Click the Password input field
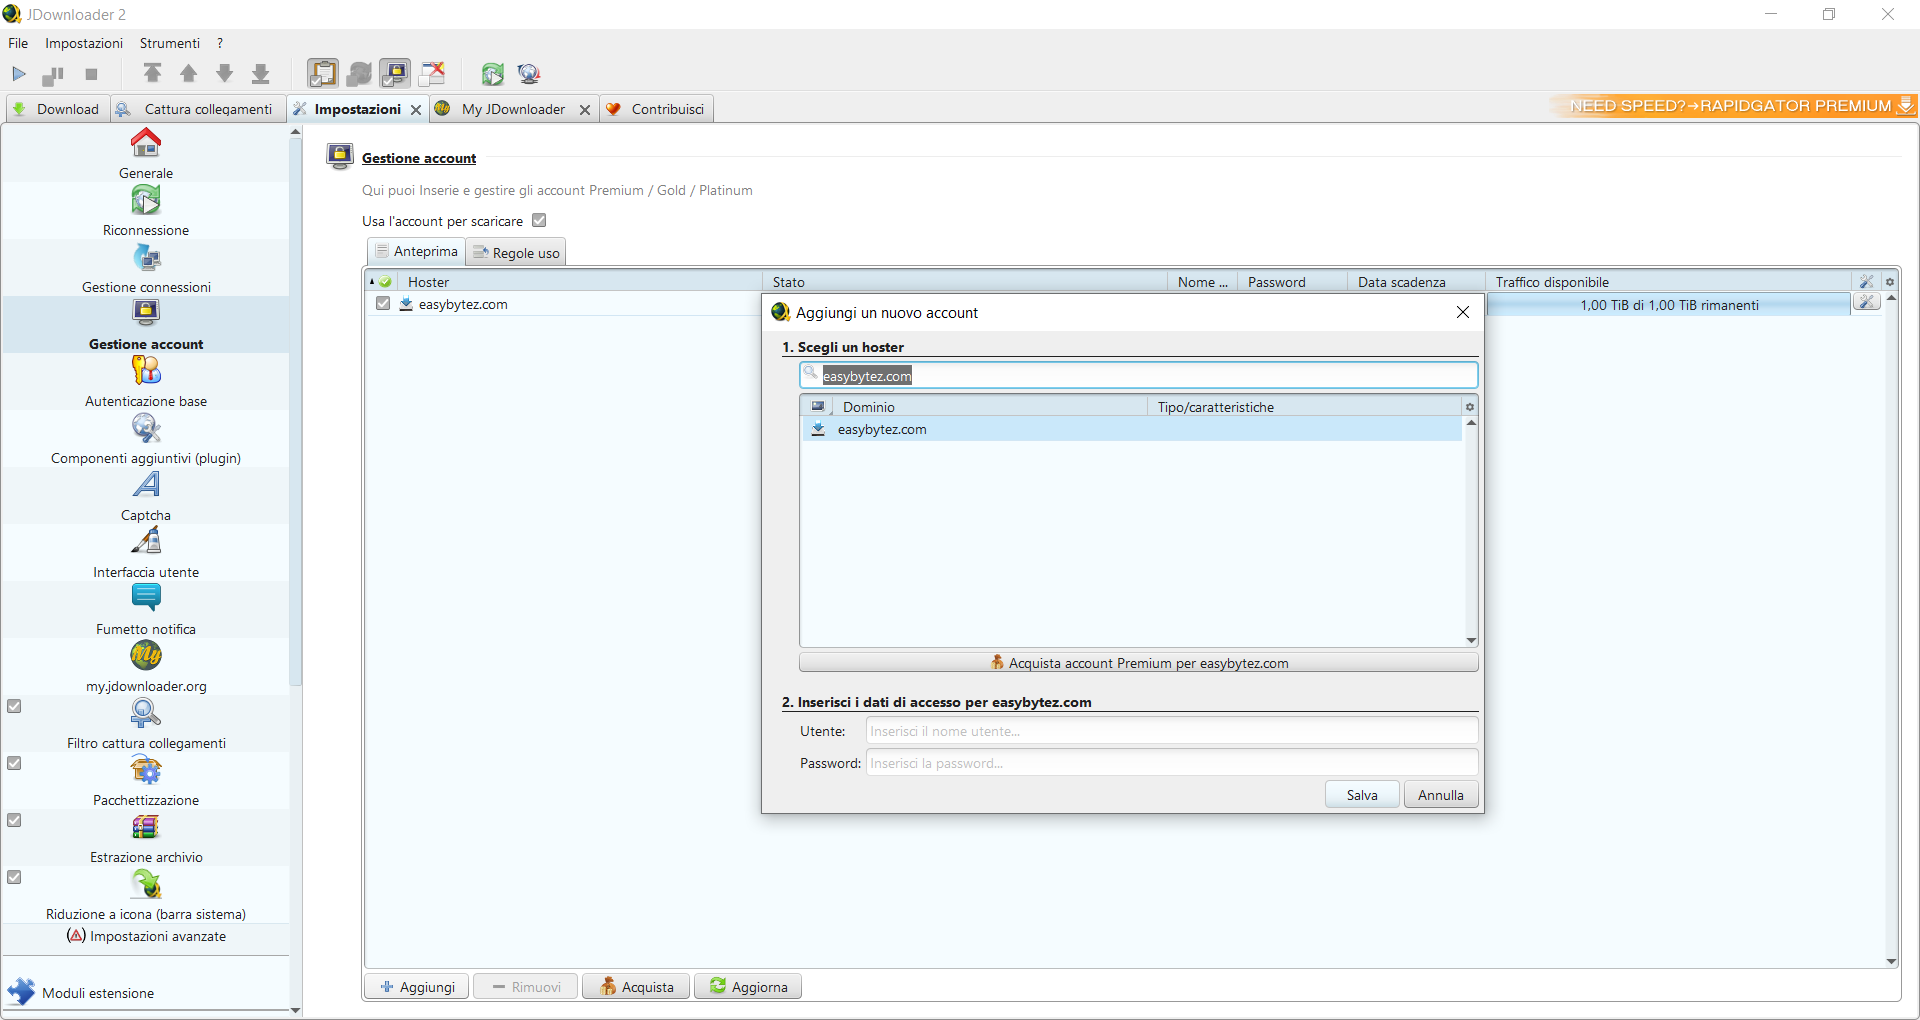 click(1172, 763)
